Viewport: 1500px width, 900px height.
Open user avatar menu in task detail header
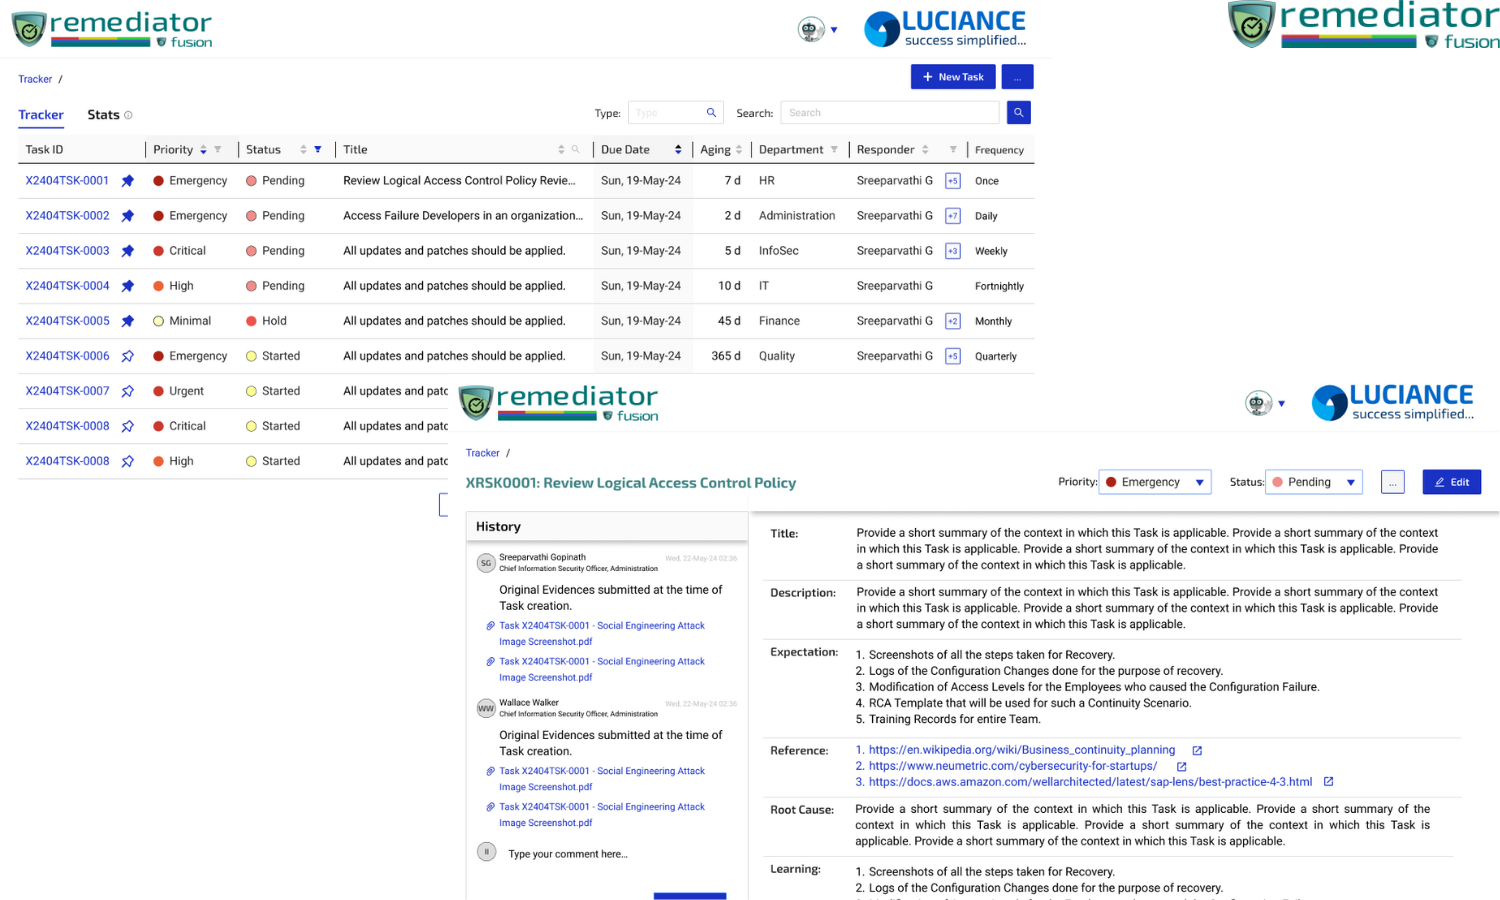coord(1265,403)
